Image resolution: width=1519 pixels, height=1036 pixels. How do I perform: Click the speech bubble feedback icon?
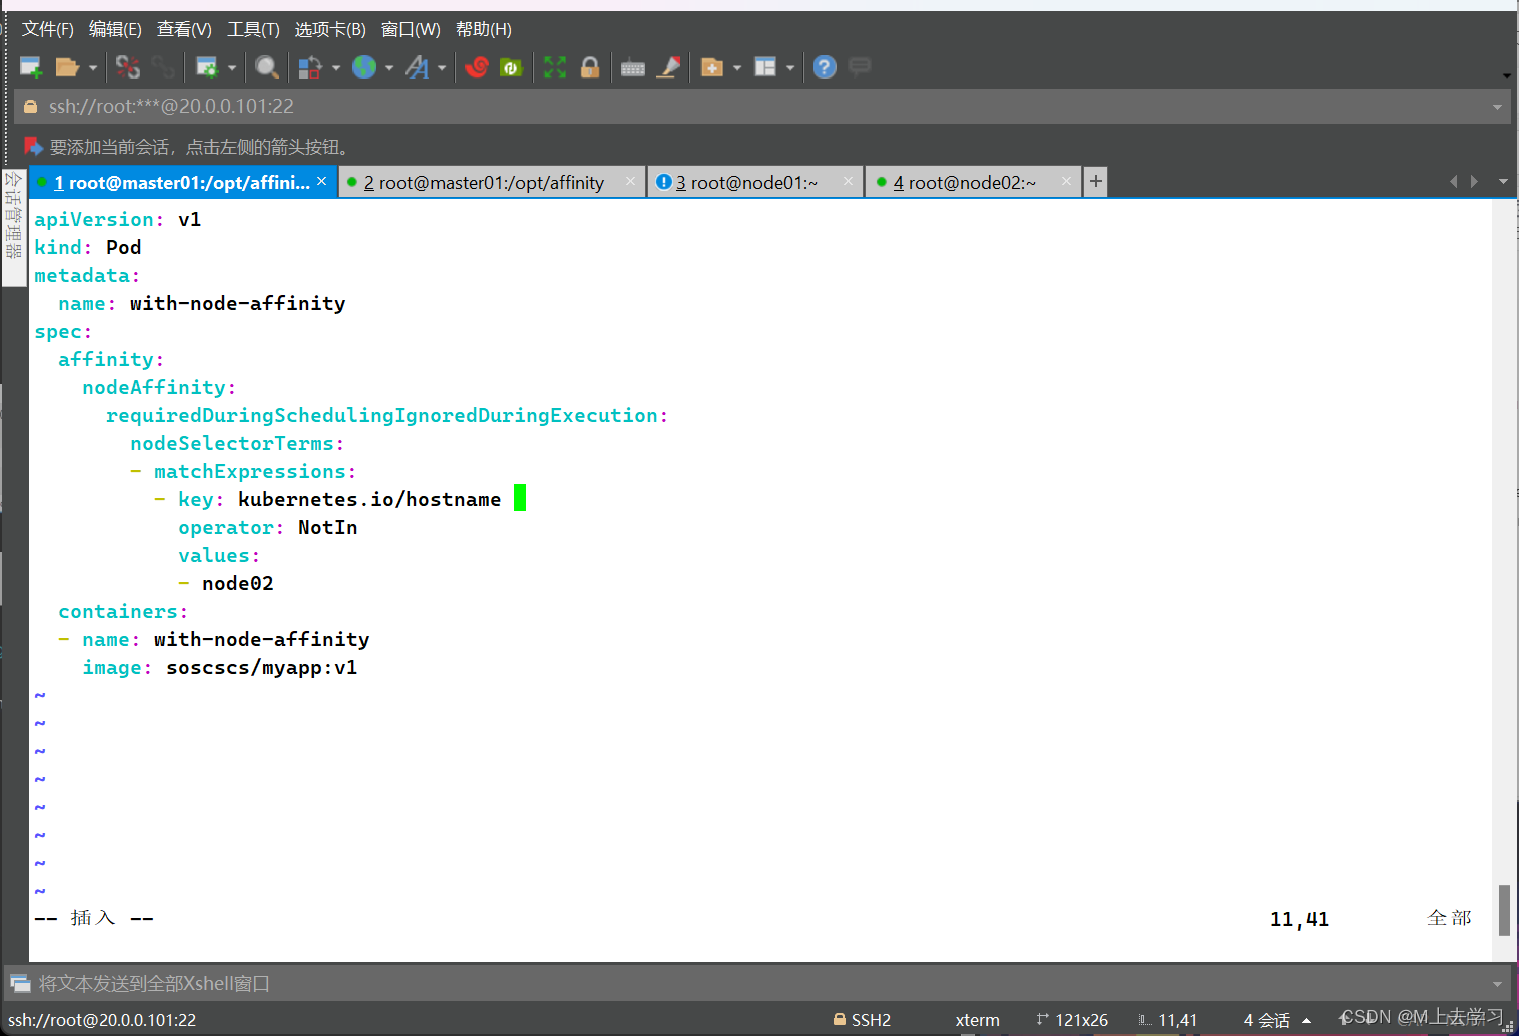pos(859,67)
